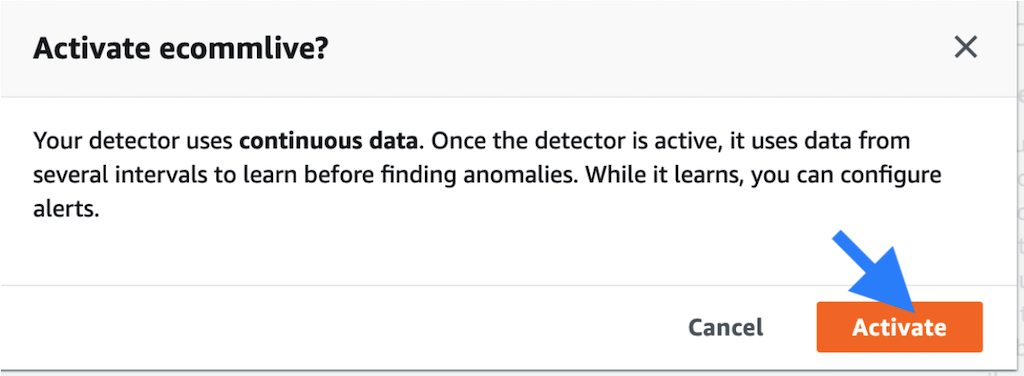Click the orange Activate button

click(899, 327)
